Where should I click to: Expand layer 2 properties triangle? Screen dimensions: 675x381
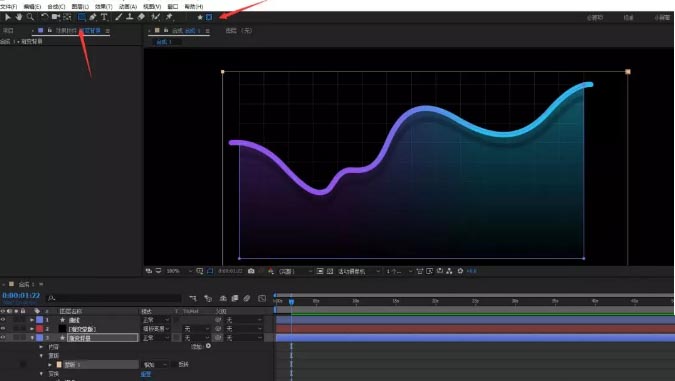tap(31, 328)
